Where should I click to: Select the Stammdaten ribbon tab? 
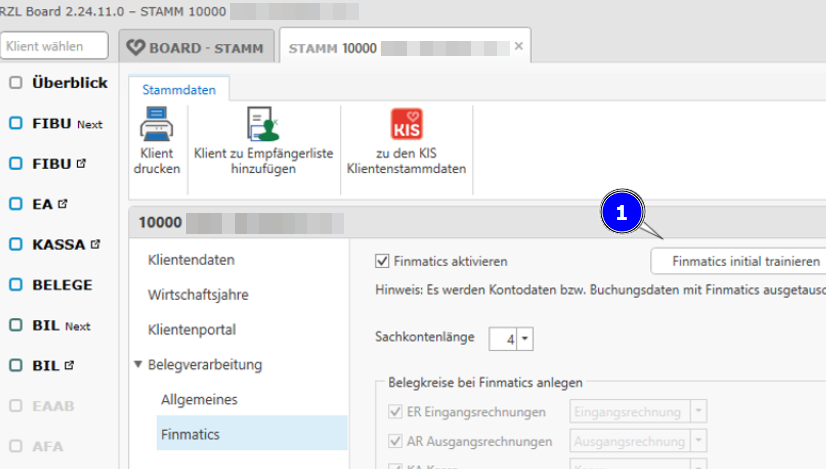pyautogui.click(x=179, y=89)
